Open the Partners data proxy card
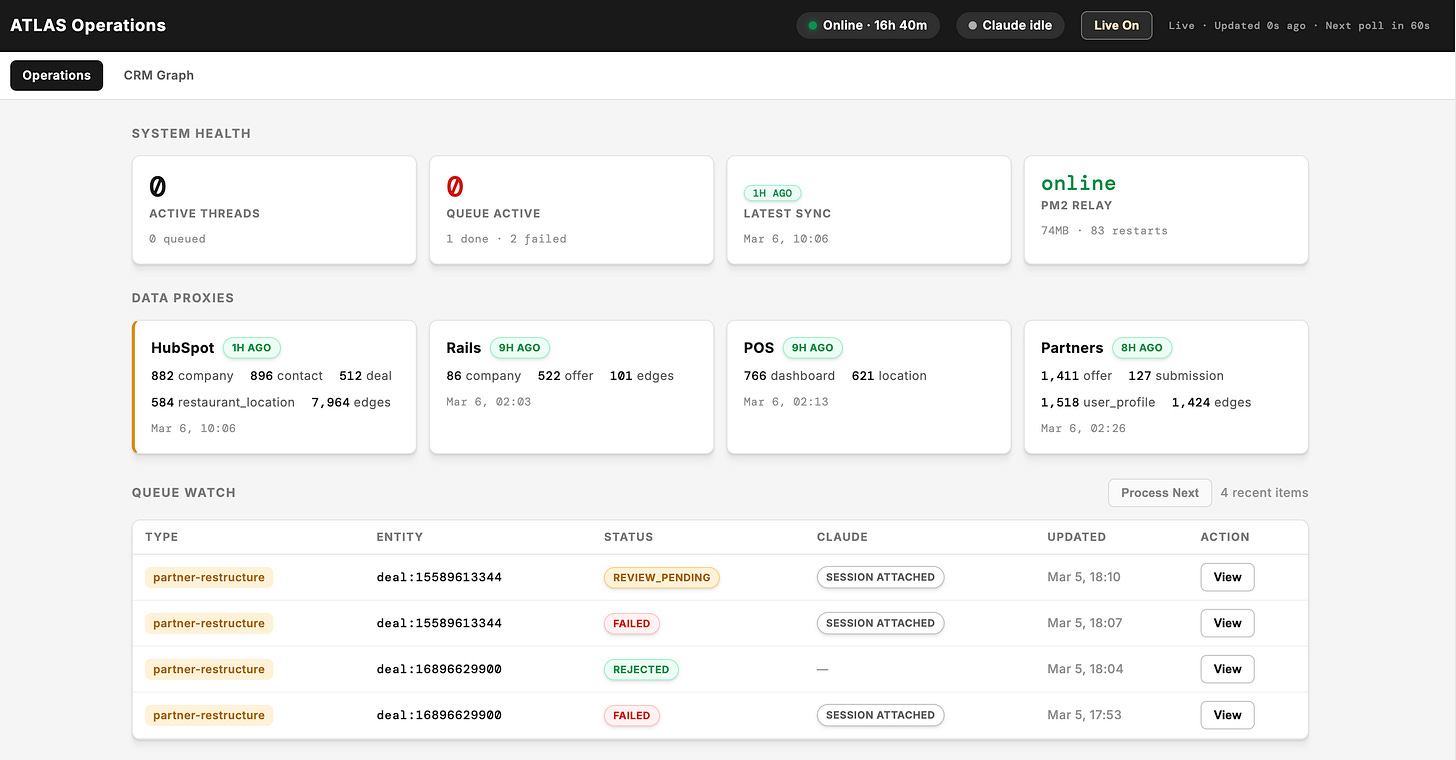1456x760 pixels. 1166,387
